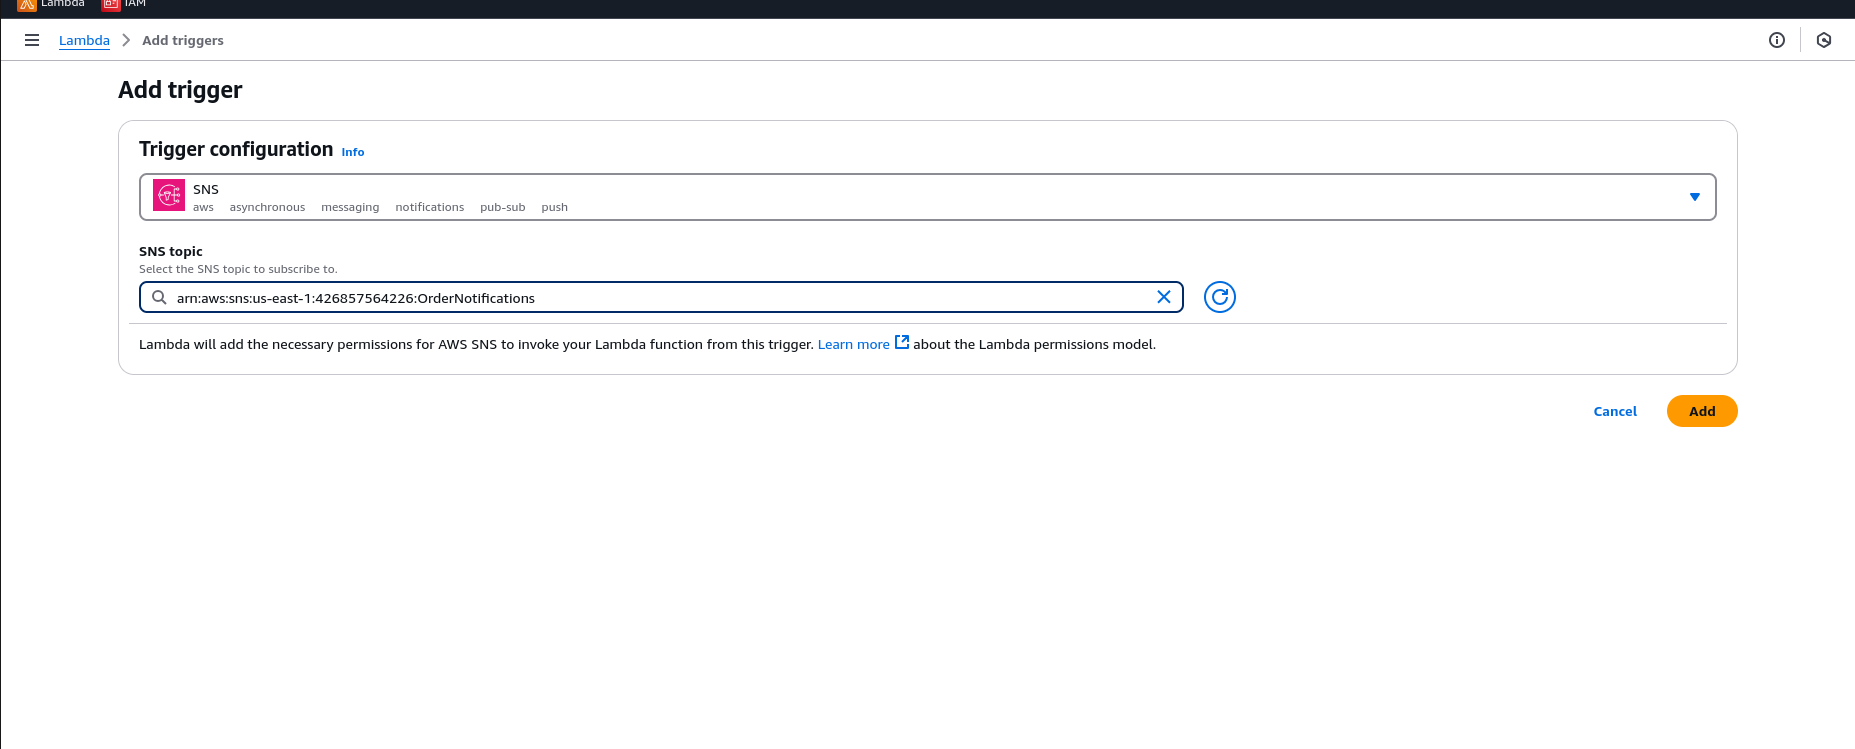
Task: Open the IAM service shortcut in top bar
Action: click(124, 4)
